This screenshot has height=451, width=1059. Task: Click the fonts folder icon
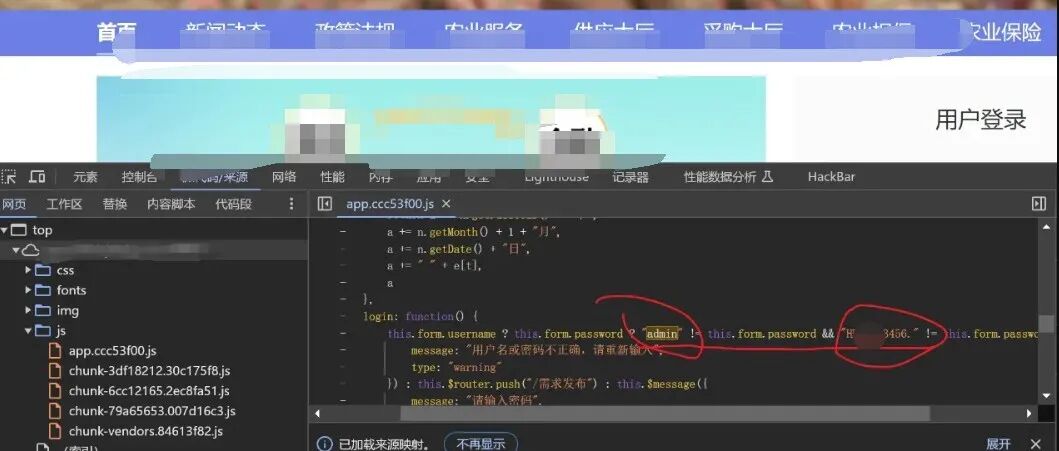[x=43, y=290]
